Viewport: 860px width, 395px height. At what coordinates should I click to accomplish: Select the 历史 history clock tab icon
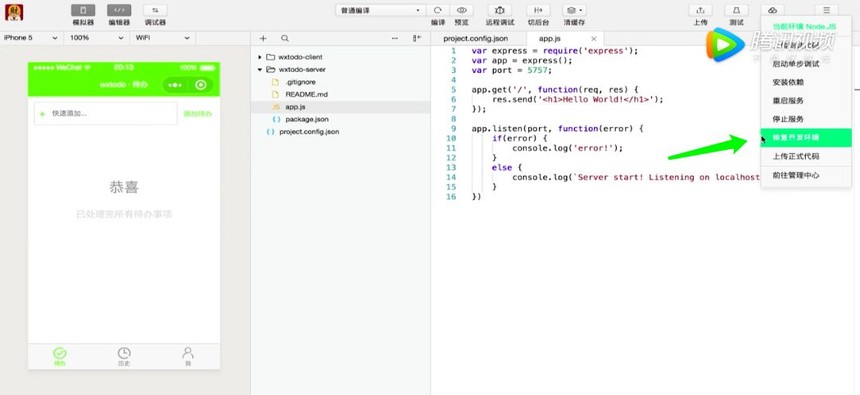click(x=124, y=356)
